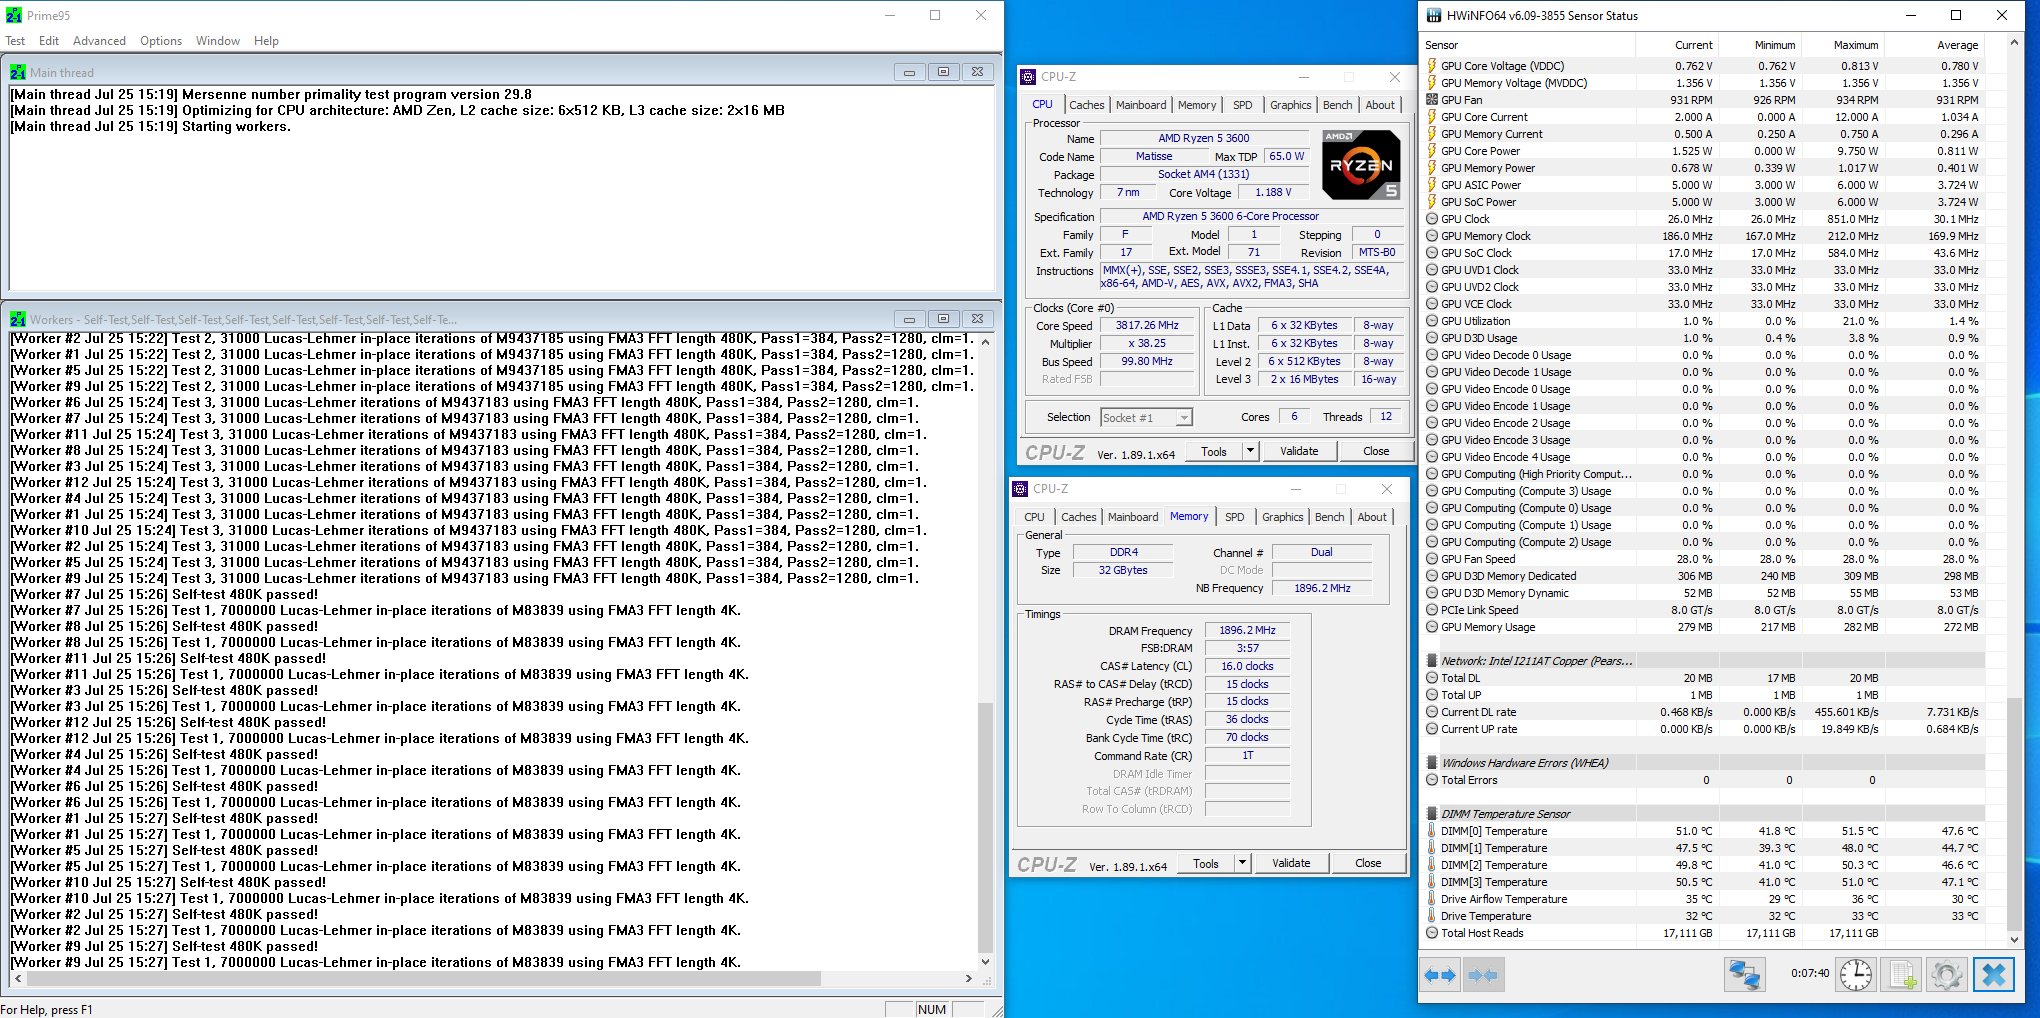Click the upper CPU-Z title bar icon
Screen dimensions: 2040x1018
click(x=1028, y=76)
